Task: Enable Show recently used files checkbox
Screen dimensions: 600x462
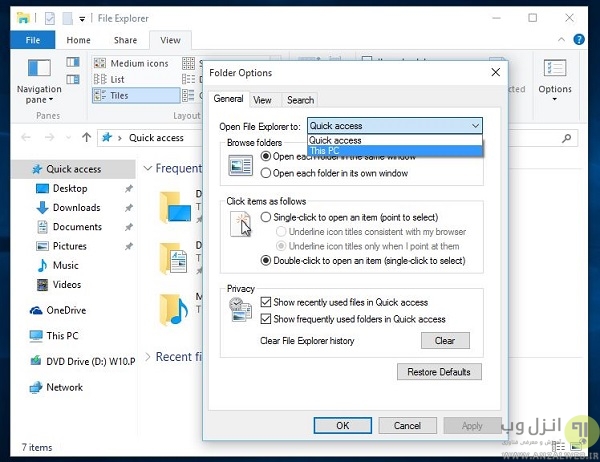Action: [265, 302]
